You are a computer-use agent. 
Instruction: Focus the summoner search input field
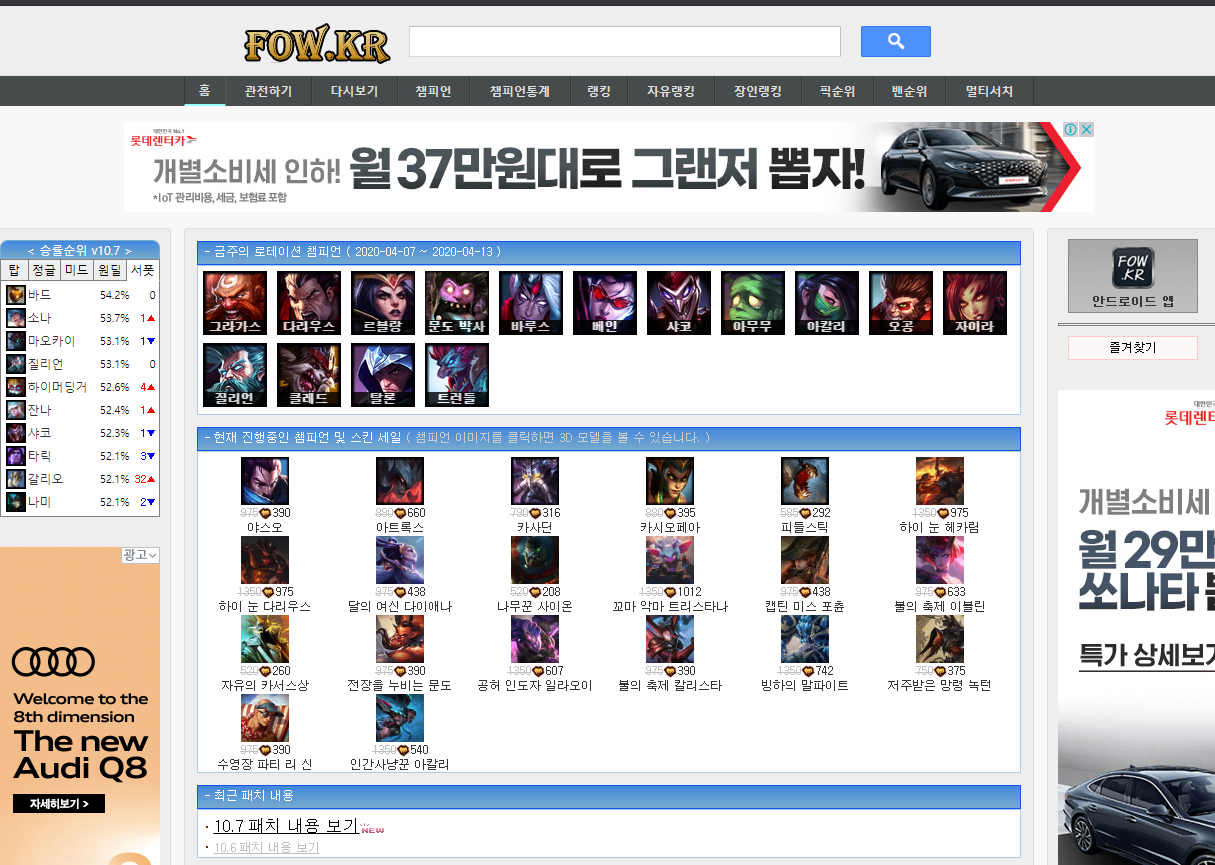pyautogui.click(x=624, y=41)
